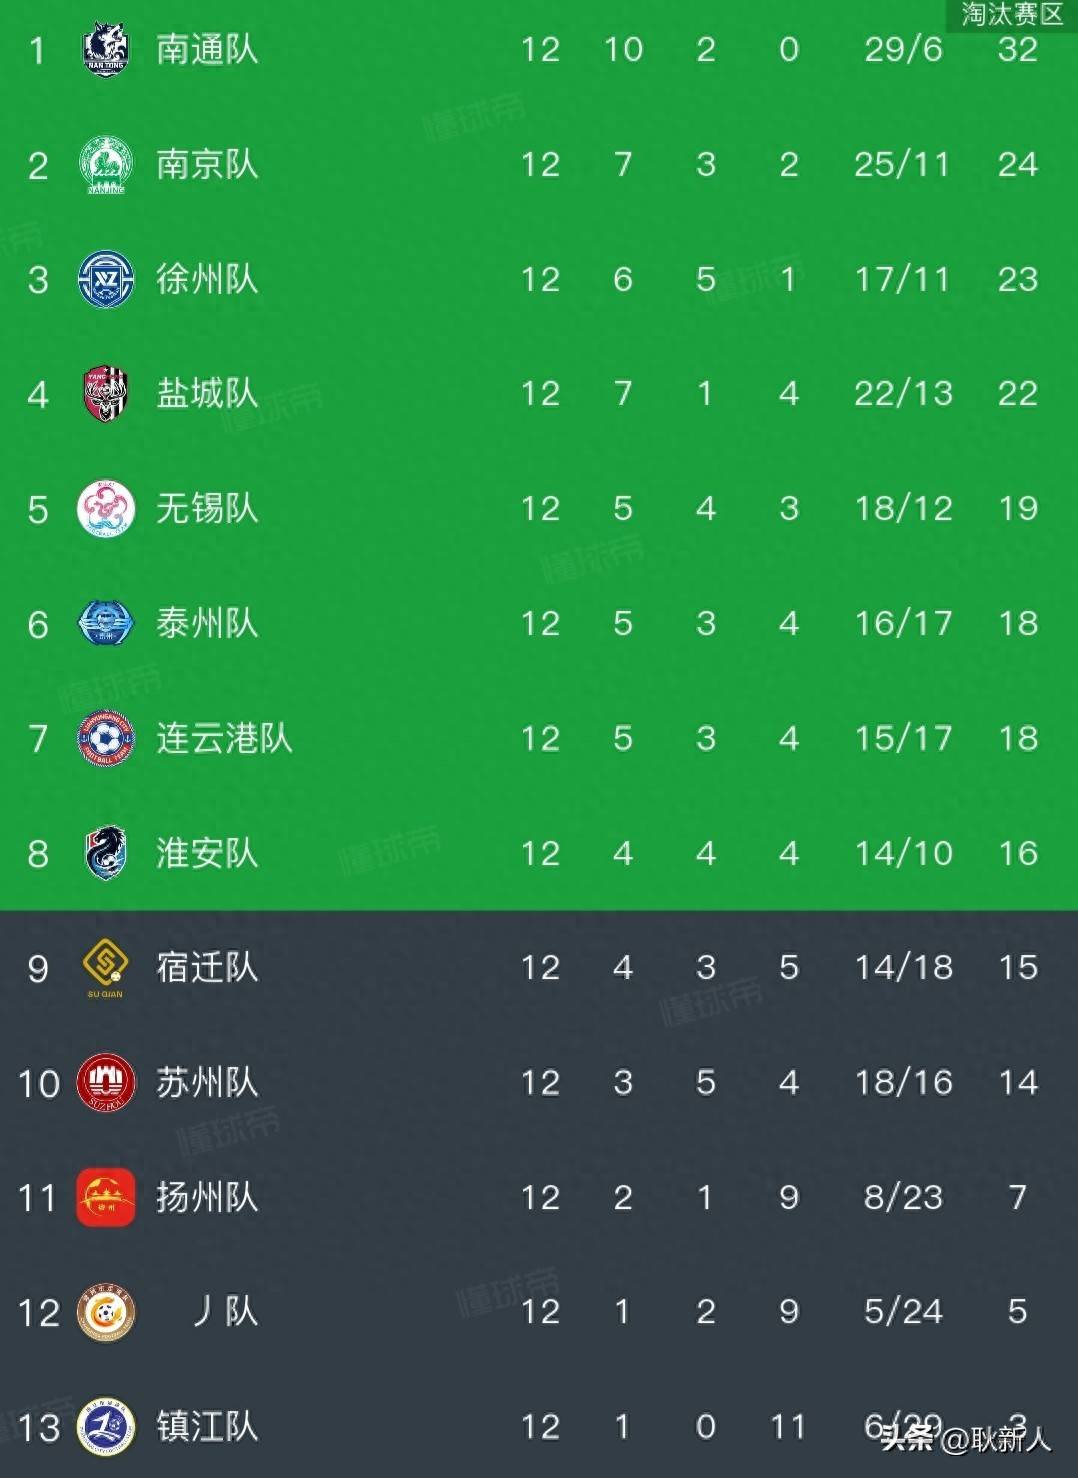Tap the Taizhou team logo
Viewport: 1078px width, 1478px height.
click(105, 623)
